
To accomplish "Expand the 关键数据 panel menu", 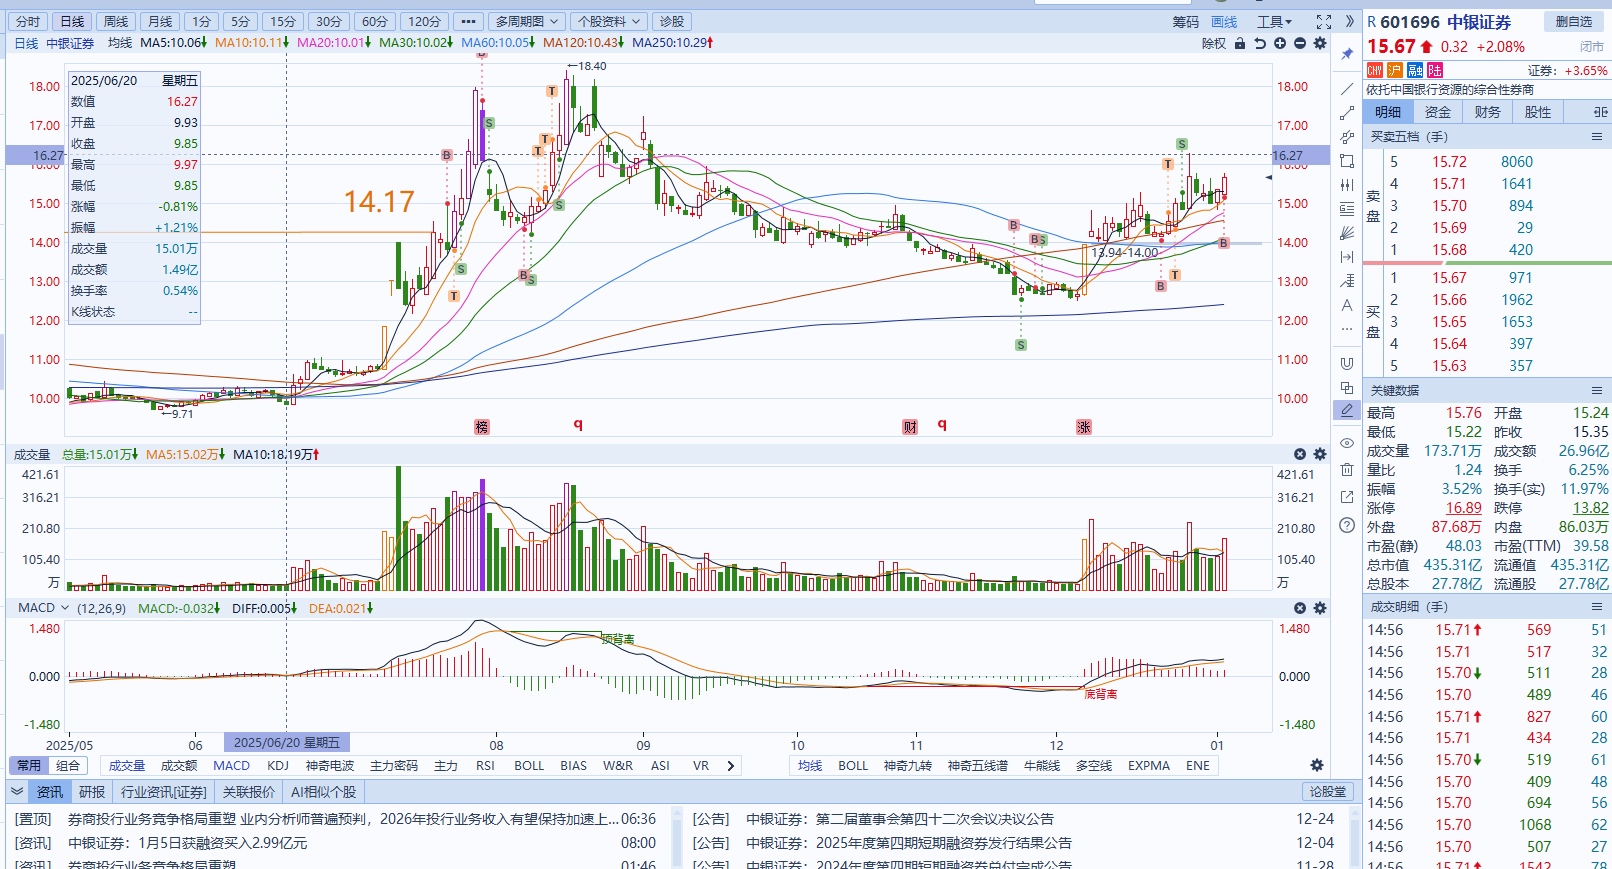I will 1597,390.
